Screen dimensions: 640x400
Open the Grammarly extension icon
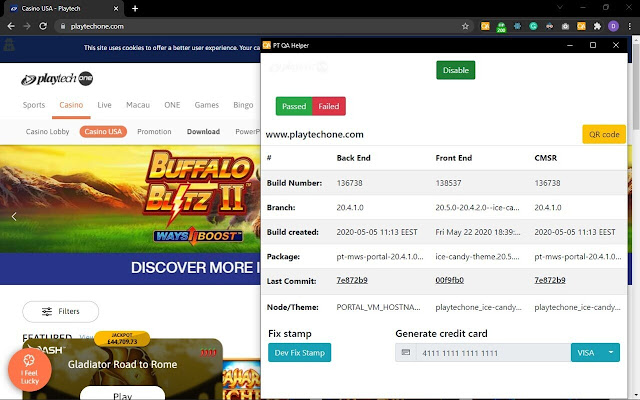point(533,26)
